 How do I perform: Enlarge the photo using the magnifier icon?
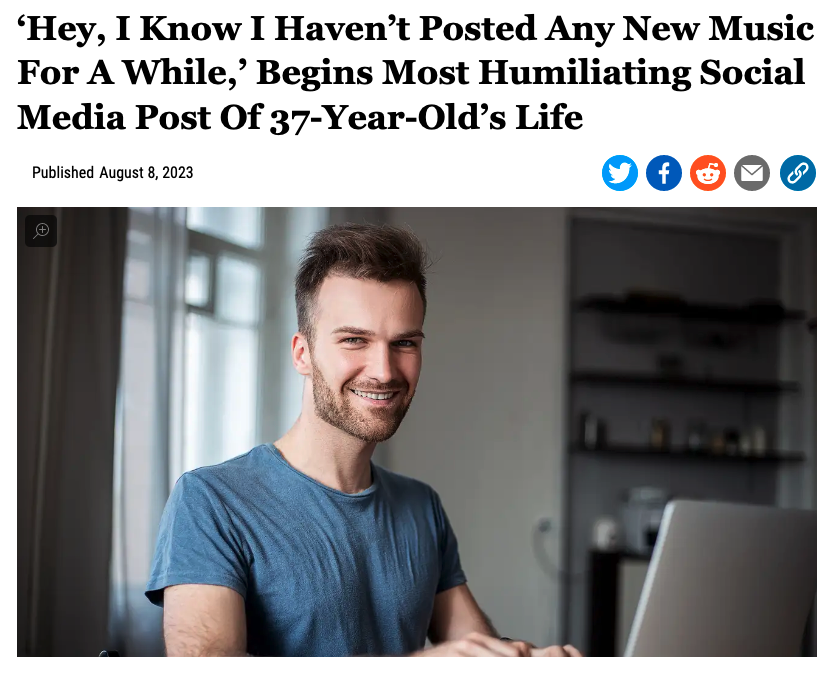click(41, 231)
